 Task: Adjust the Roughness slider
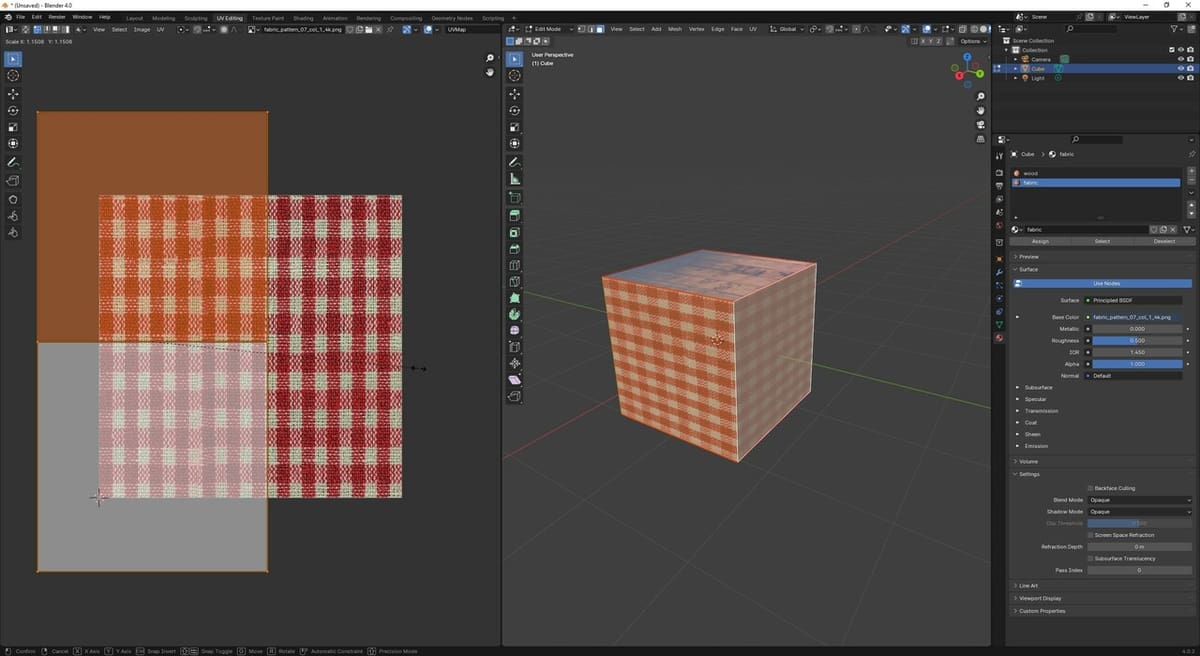pyautogui.click(x=1137, y=340)
